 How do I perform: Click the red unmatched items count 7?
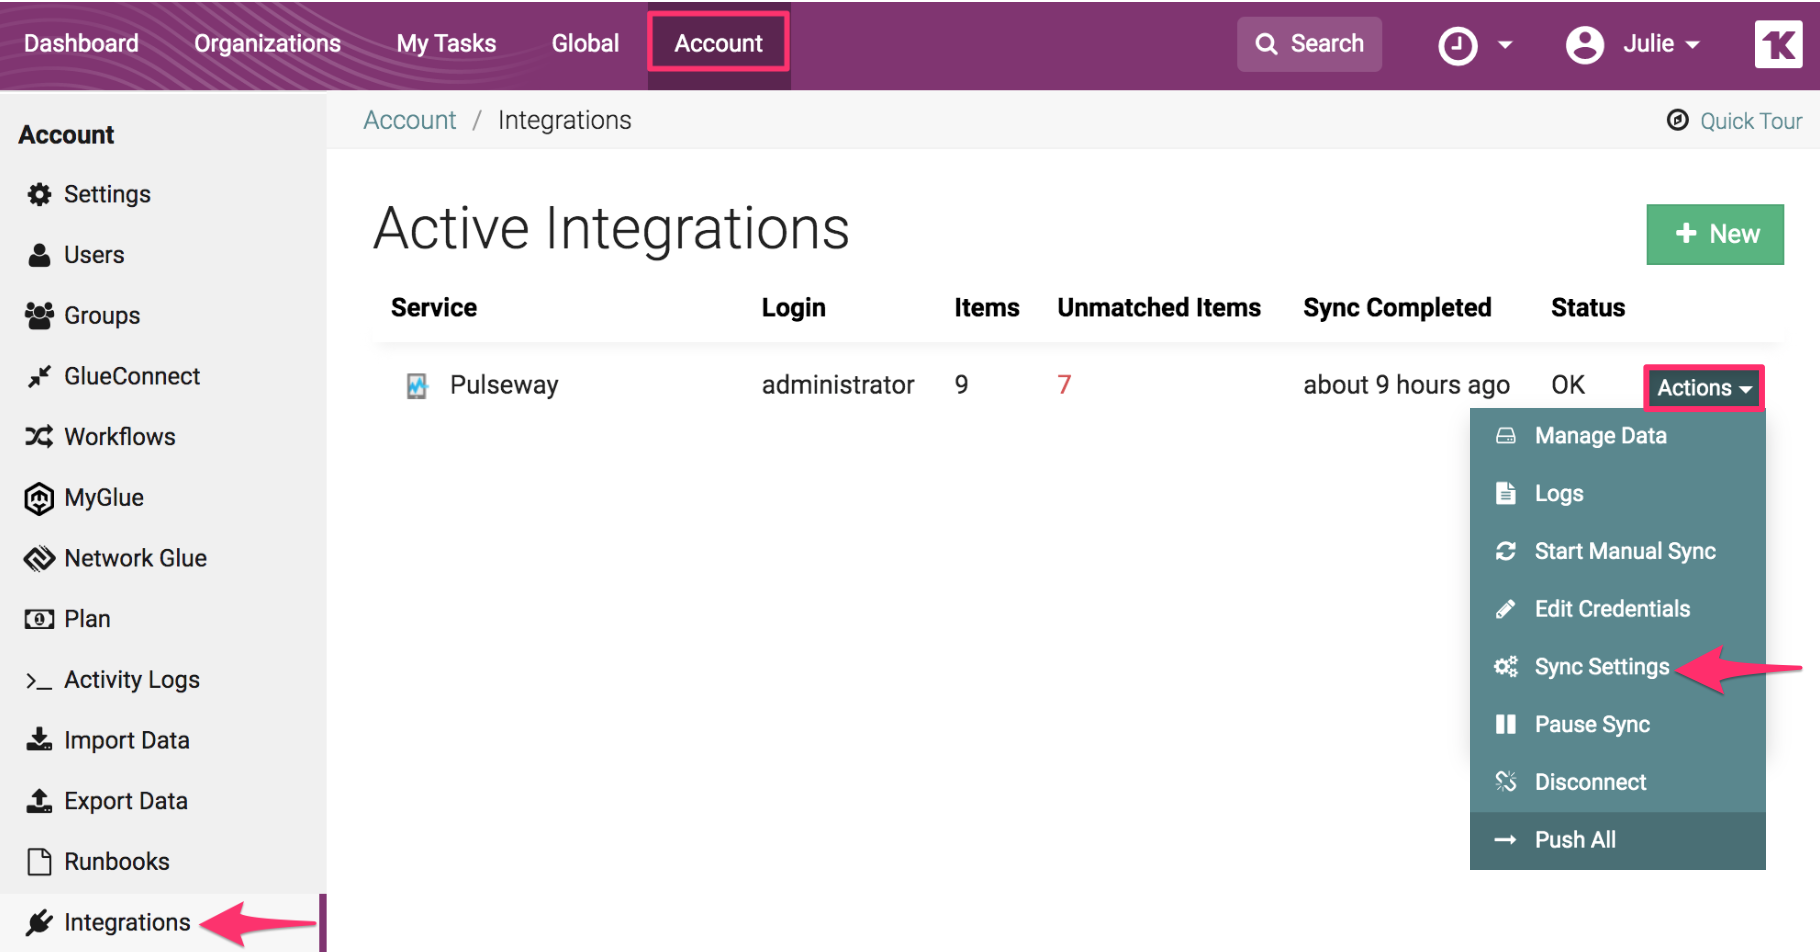1064,385
